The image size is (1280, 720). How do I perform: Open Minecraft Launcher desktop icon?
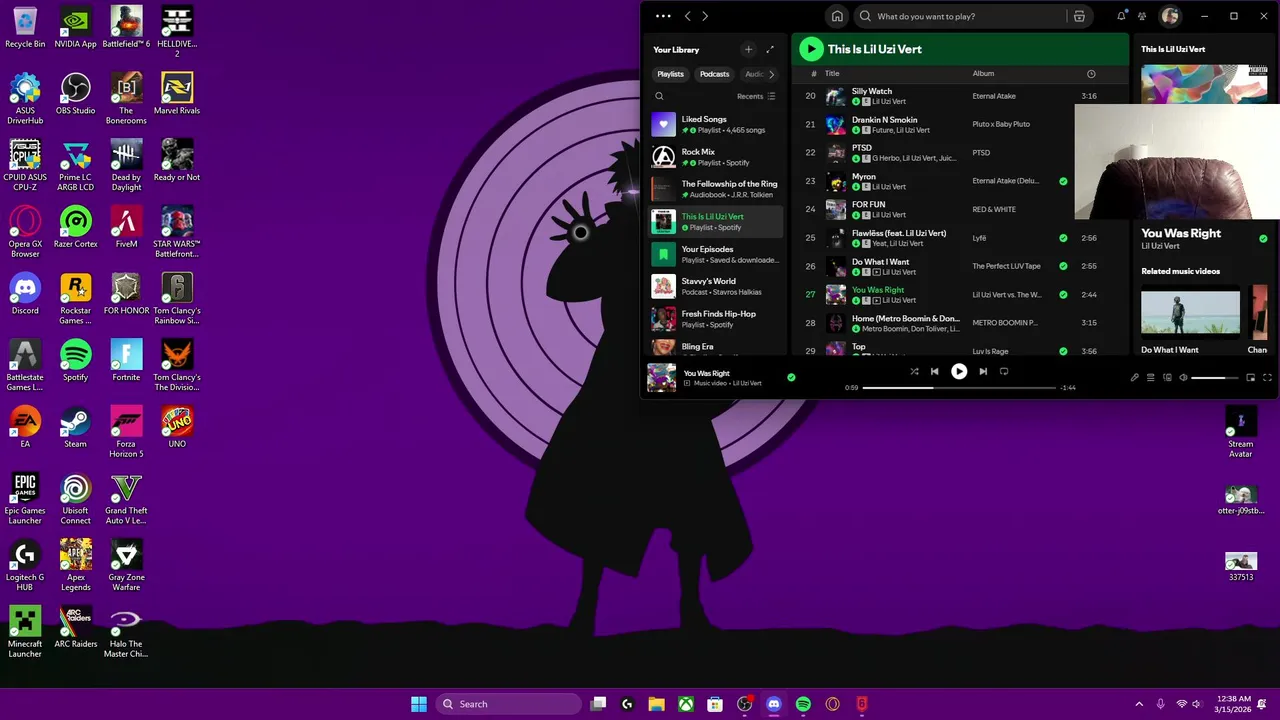[x=25, y=632]
